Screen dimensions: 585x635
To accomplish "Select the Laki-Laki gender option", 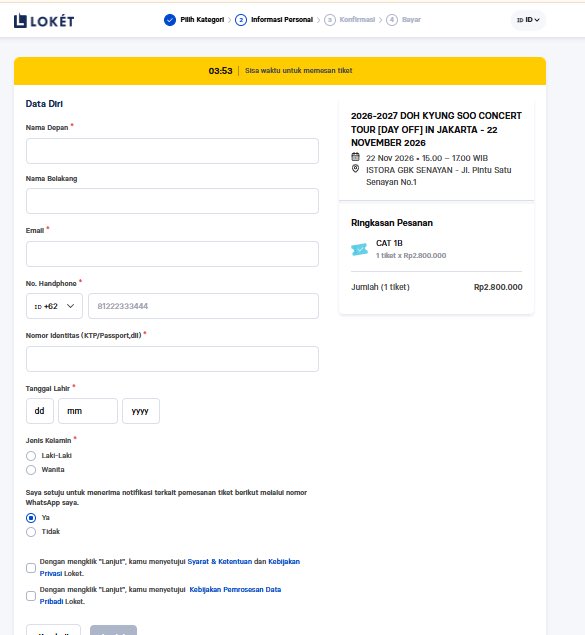I will click(x=31, y=456).
